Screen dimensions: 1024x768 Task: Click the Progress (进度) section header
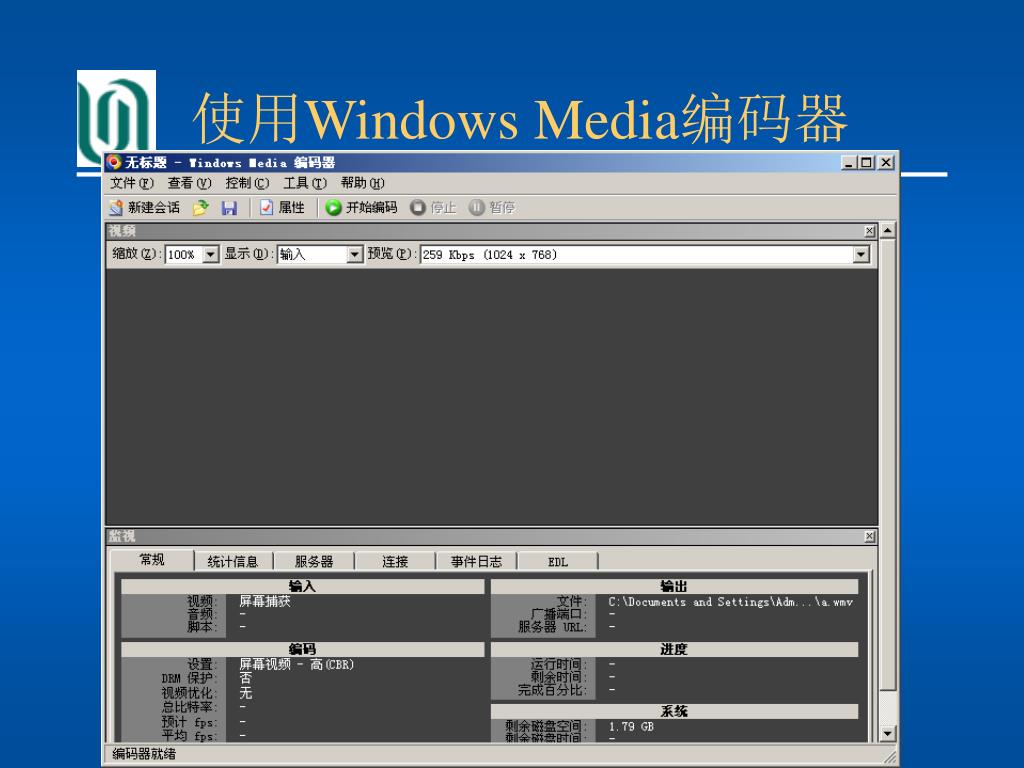coord(674,648)
